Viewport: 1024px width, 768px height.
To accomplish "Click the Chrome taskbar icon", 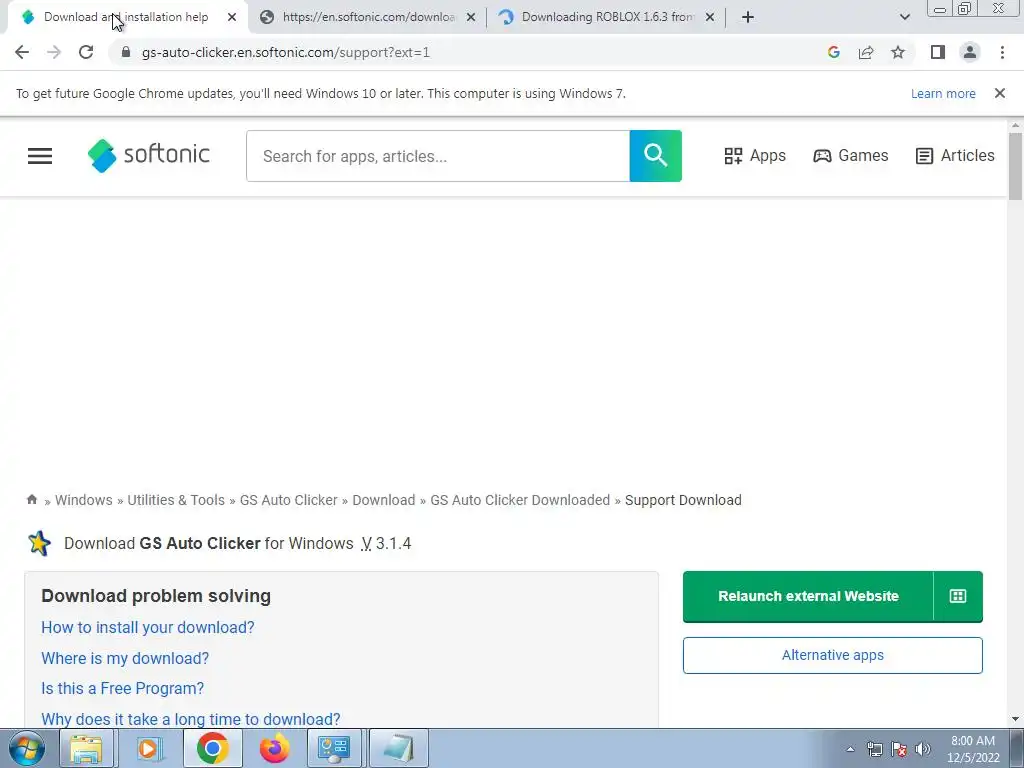I will 212,748.
